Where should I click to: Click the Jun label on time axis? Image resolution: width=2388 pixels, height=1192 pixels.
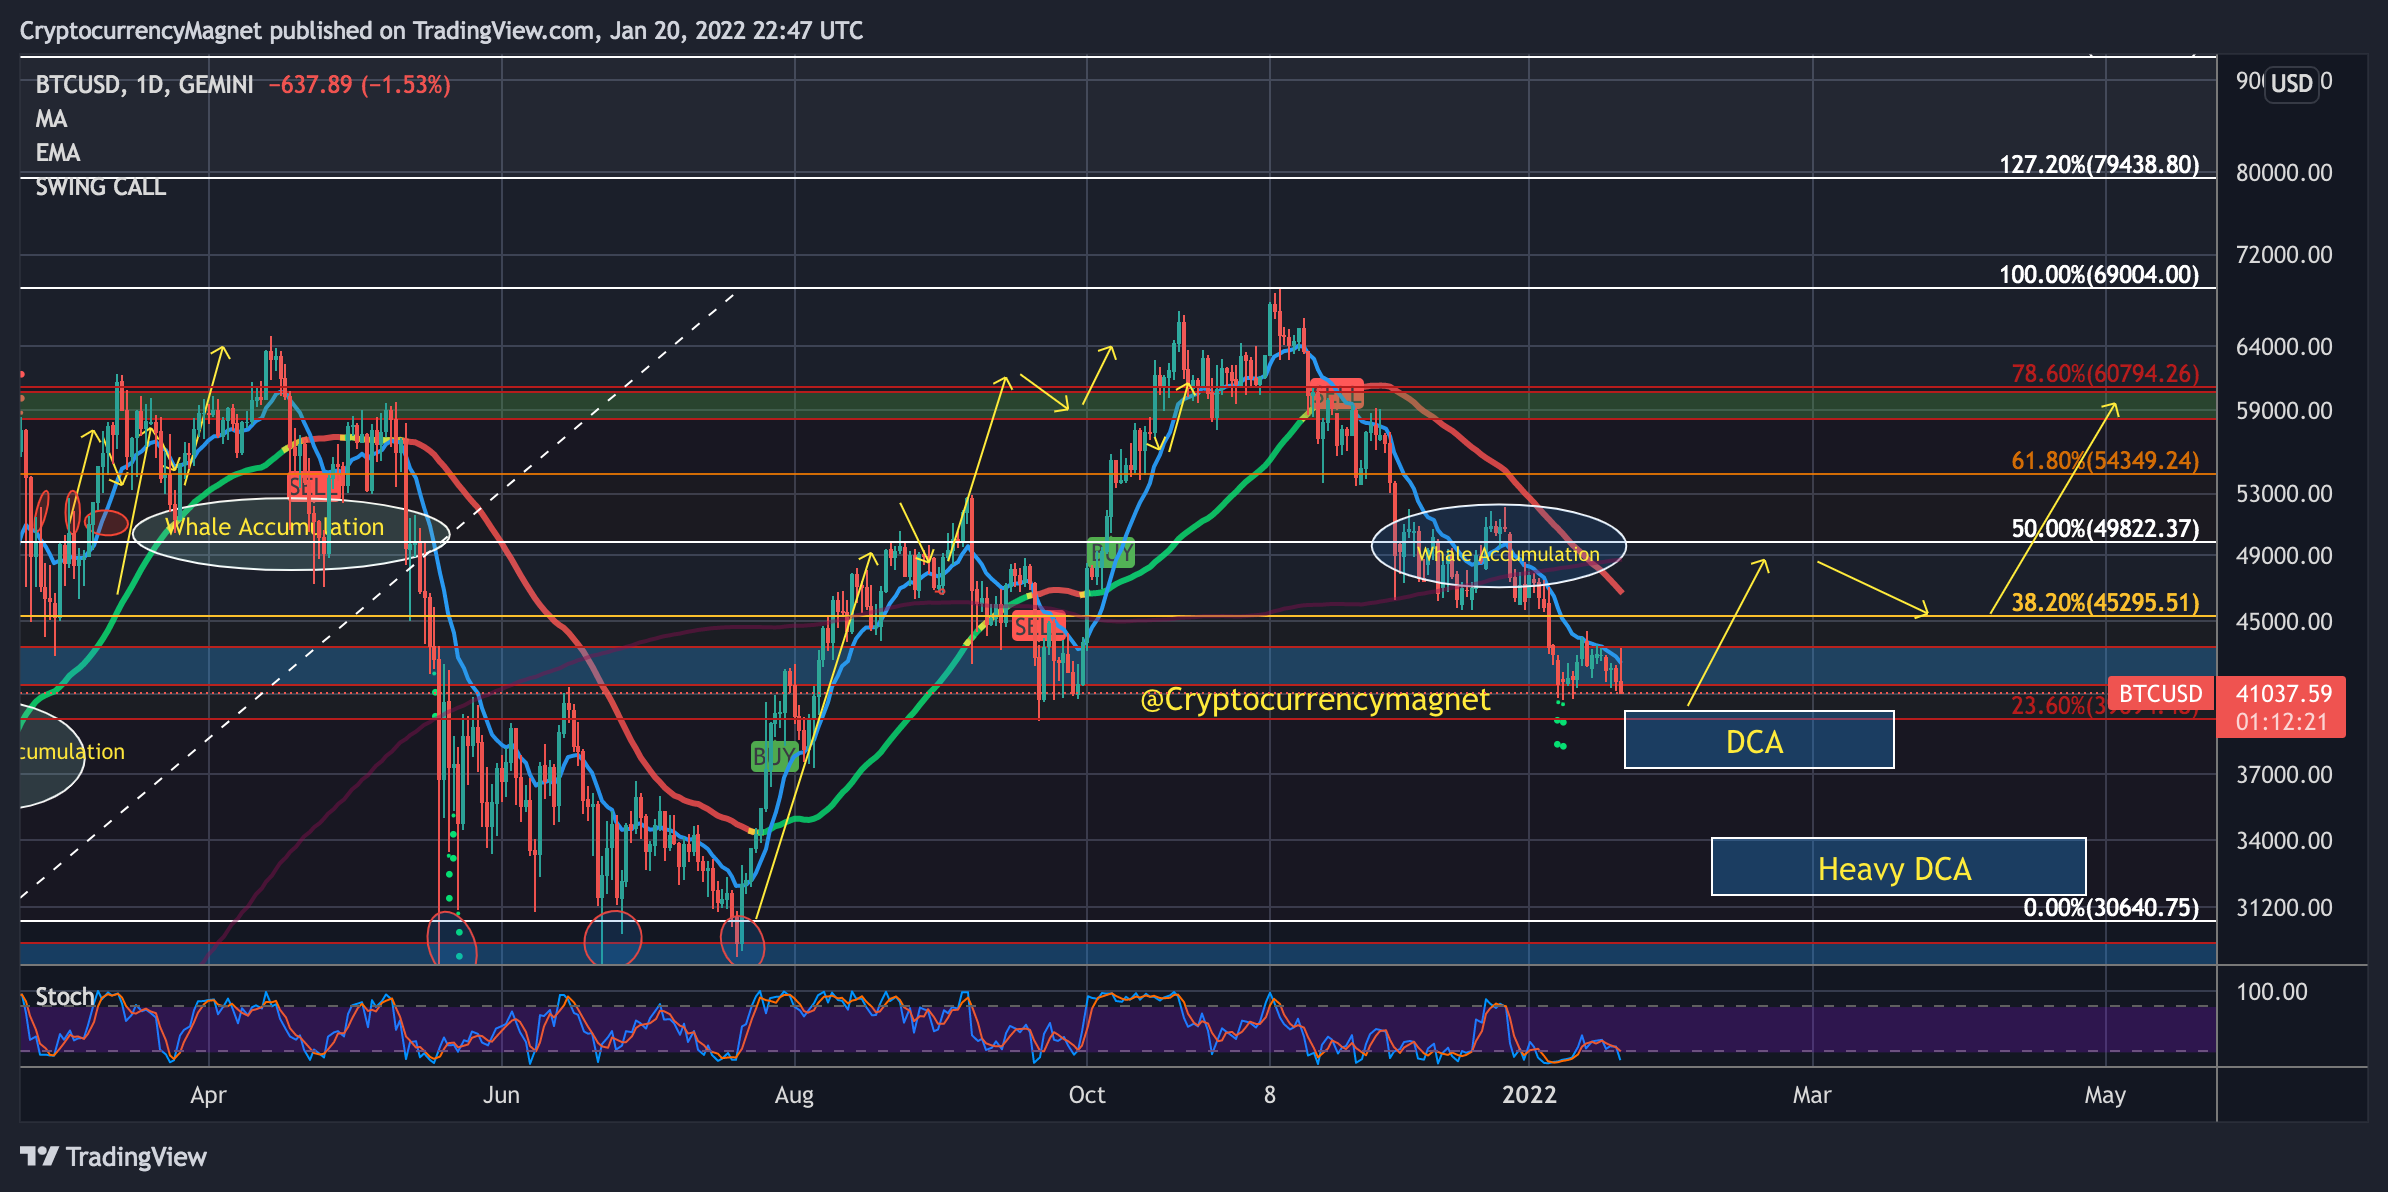pyautogui.click(x=501, y=1095)
